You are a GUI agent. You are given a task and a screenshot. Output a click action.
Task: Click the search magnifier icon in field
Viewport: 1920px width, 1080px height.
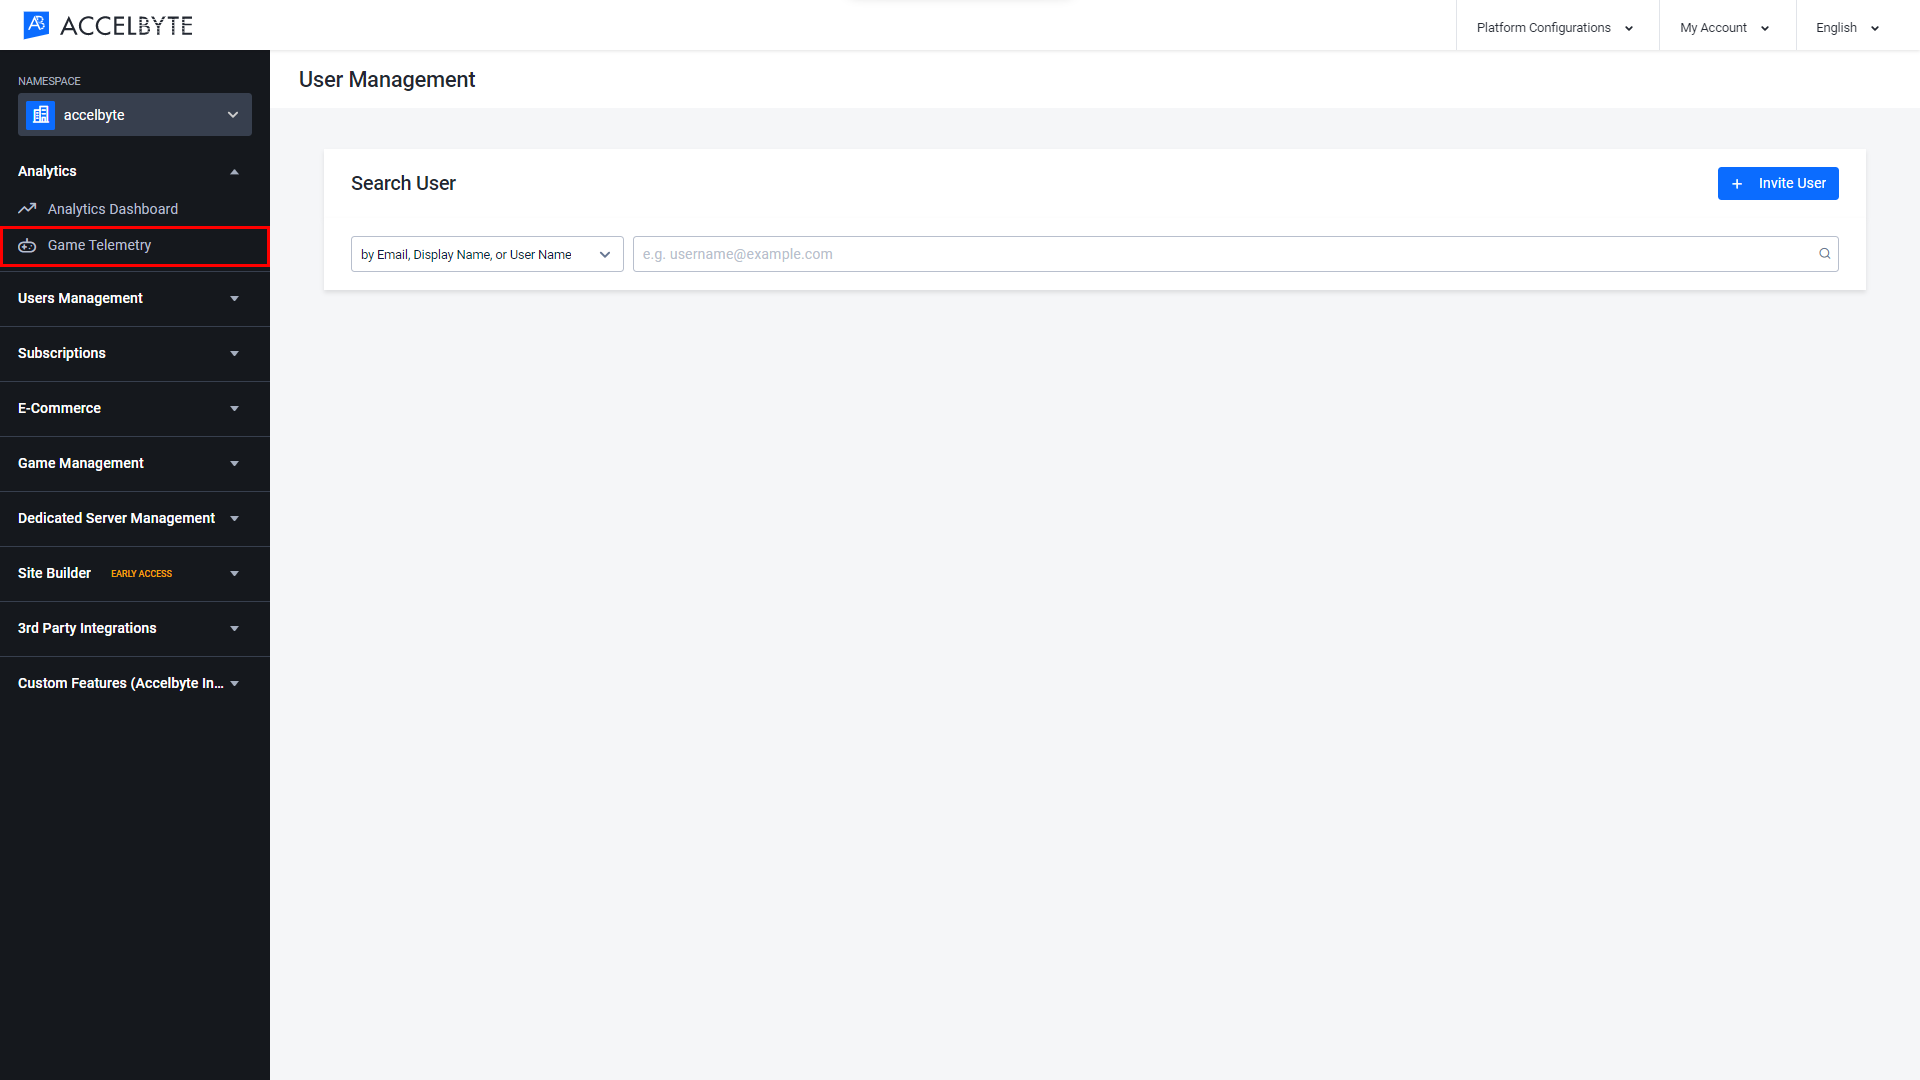point(1825,253)
